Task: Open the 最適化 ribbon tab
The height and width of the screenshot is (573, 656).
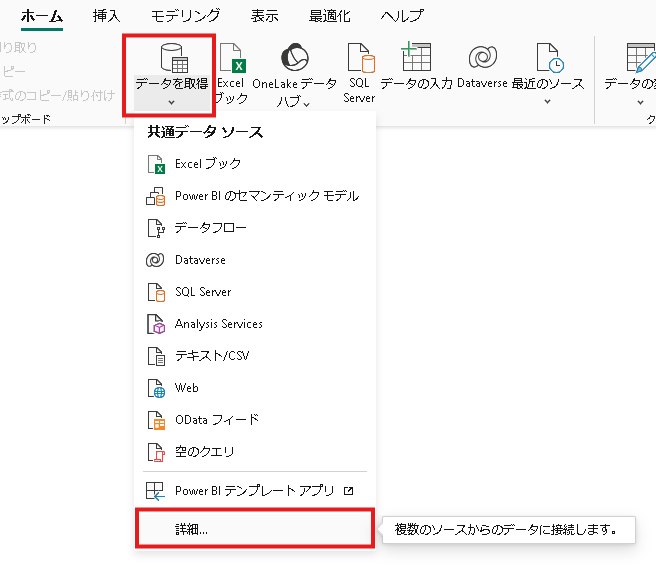Action: coord(330,16)
